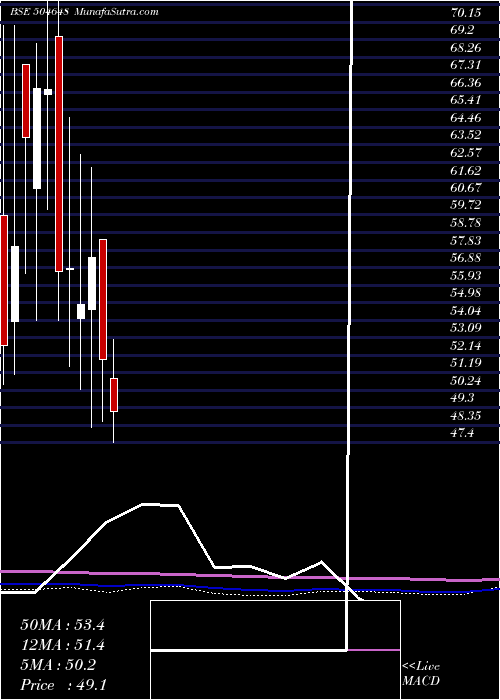Click the tall red candlestick topping near 68.26

click(x=59, y=154)
